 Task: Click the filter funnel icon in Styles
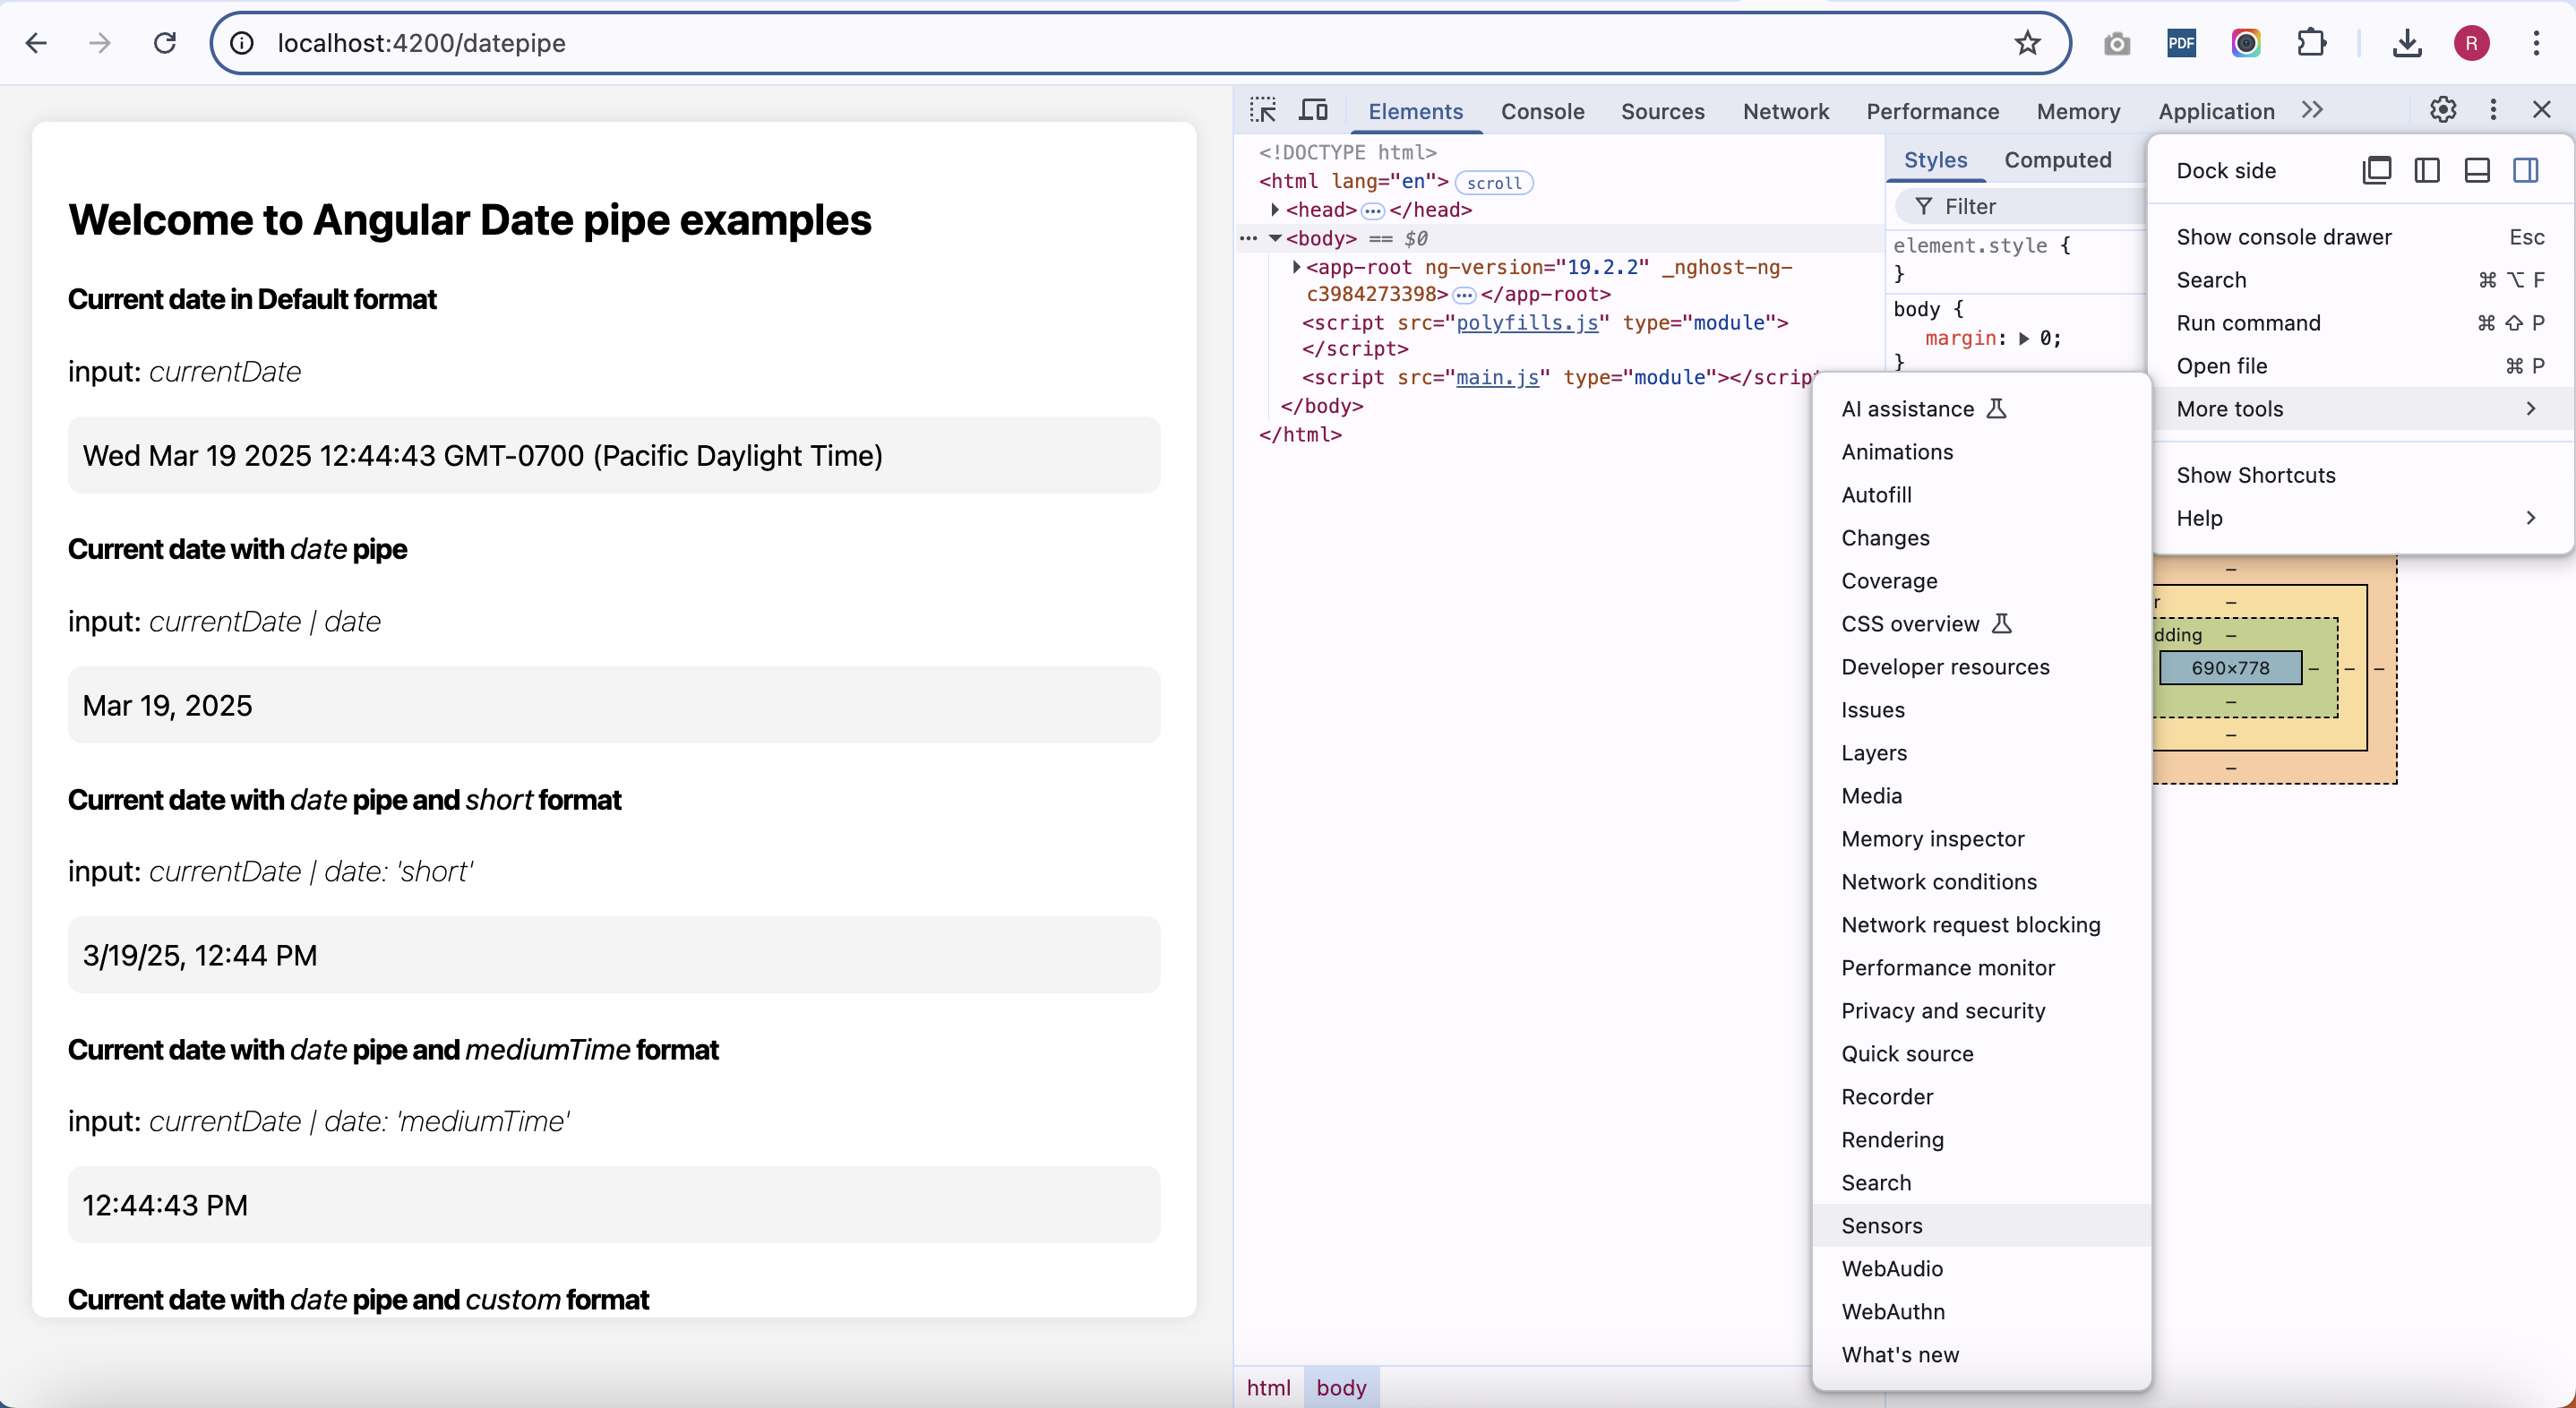1923,206
